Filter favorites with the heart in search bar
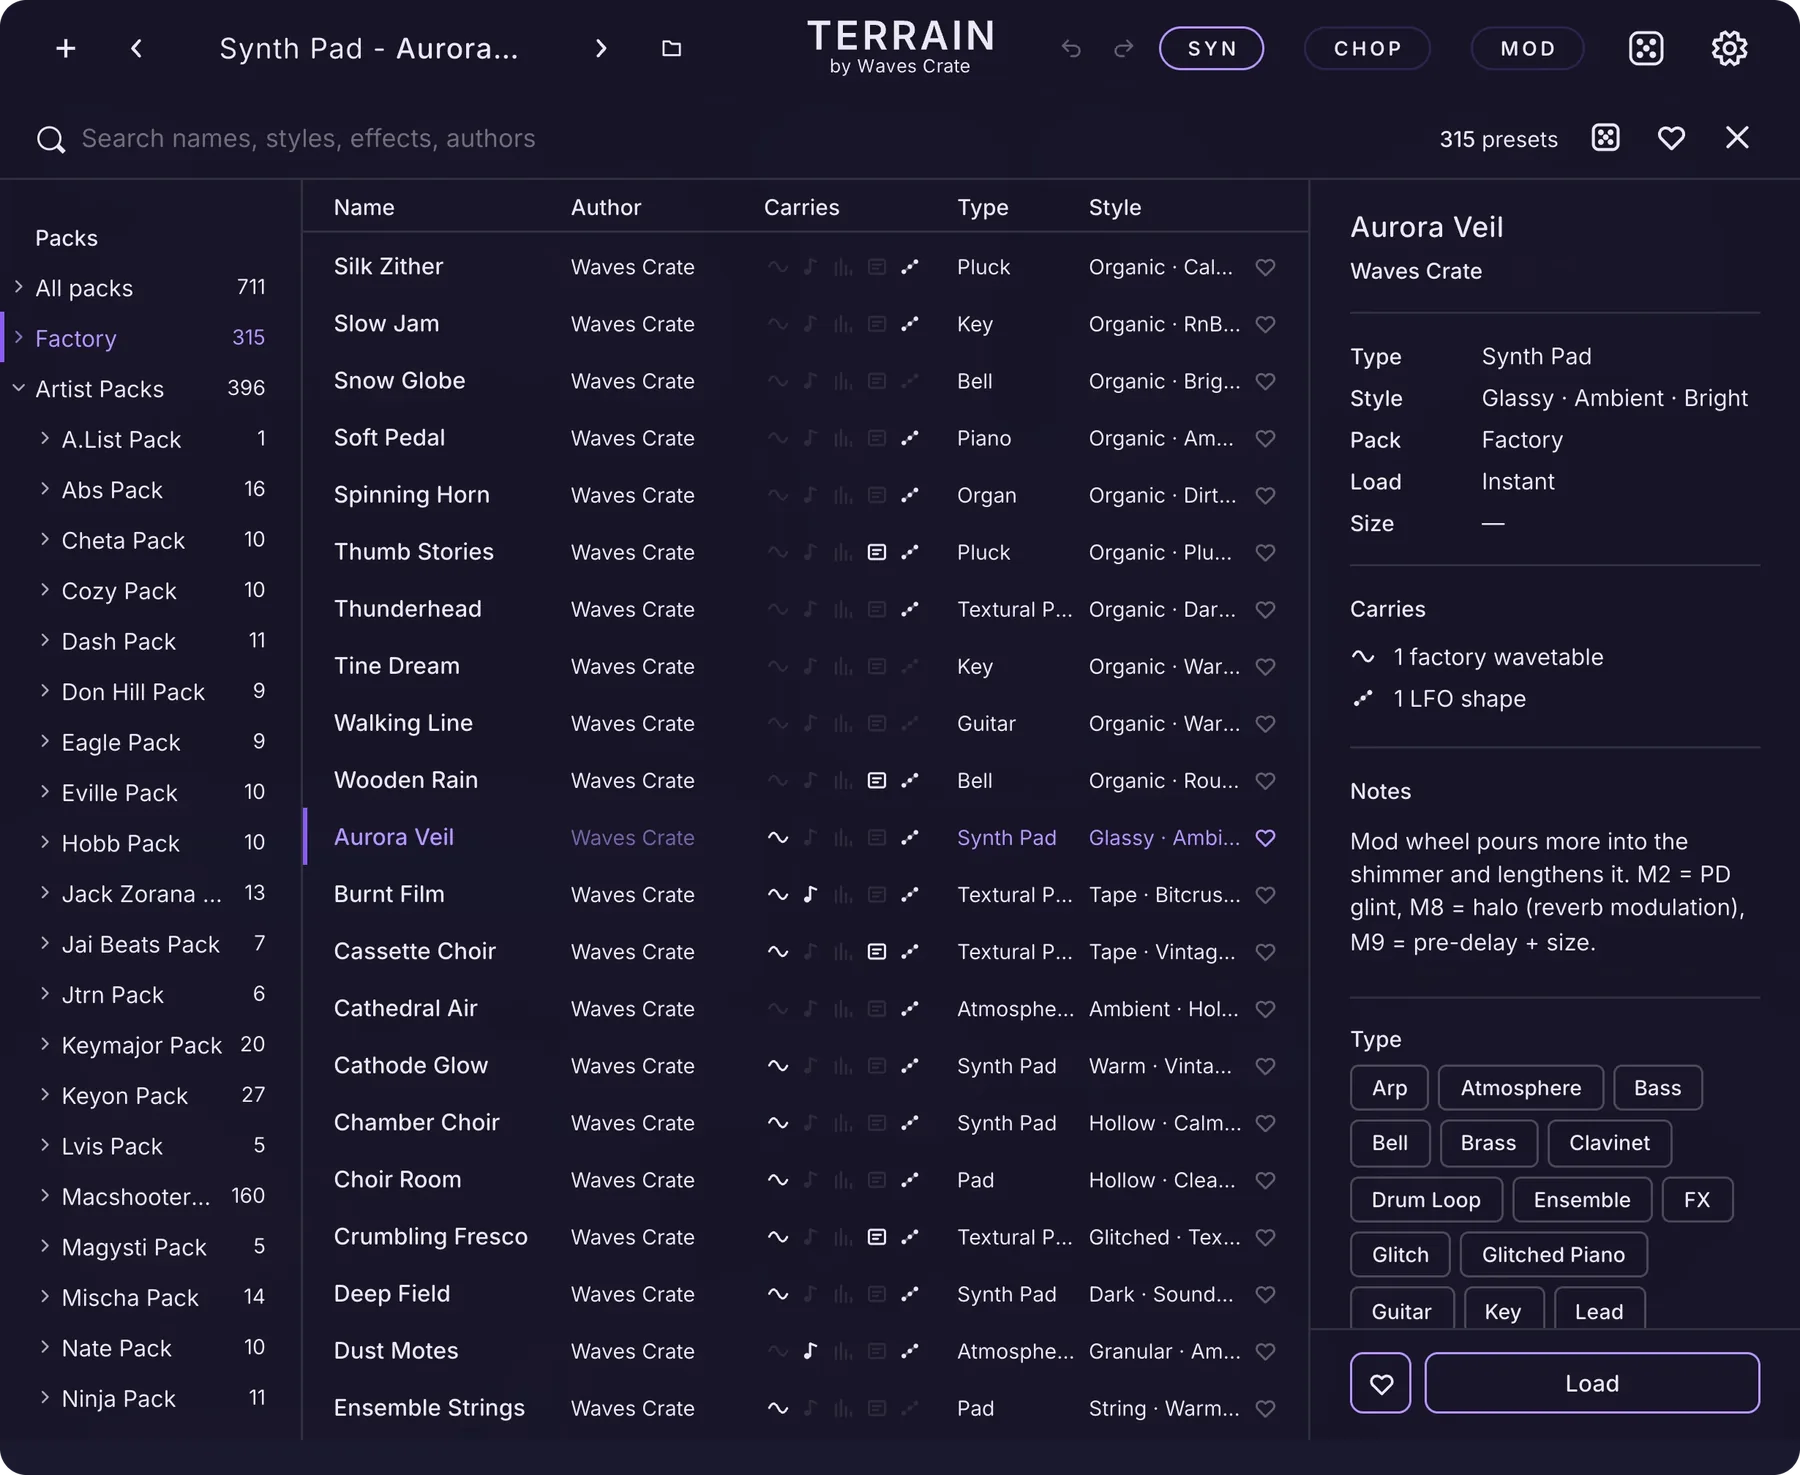The width and height of the screenshot is (1800, 1475). tap(1671, 138)
